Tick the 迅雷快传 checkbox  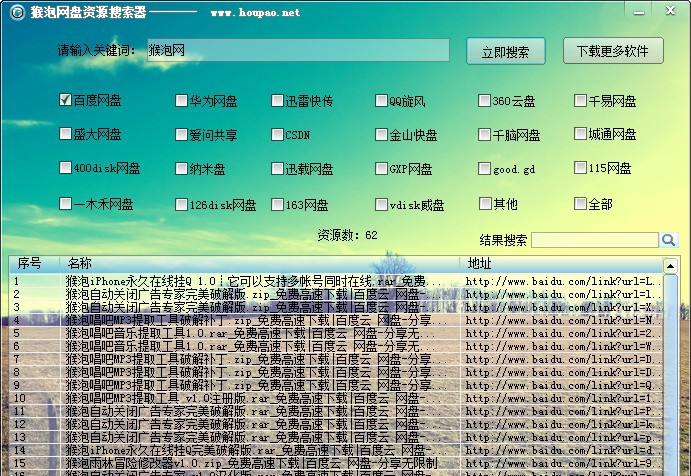tap(277, 100)
